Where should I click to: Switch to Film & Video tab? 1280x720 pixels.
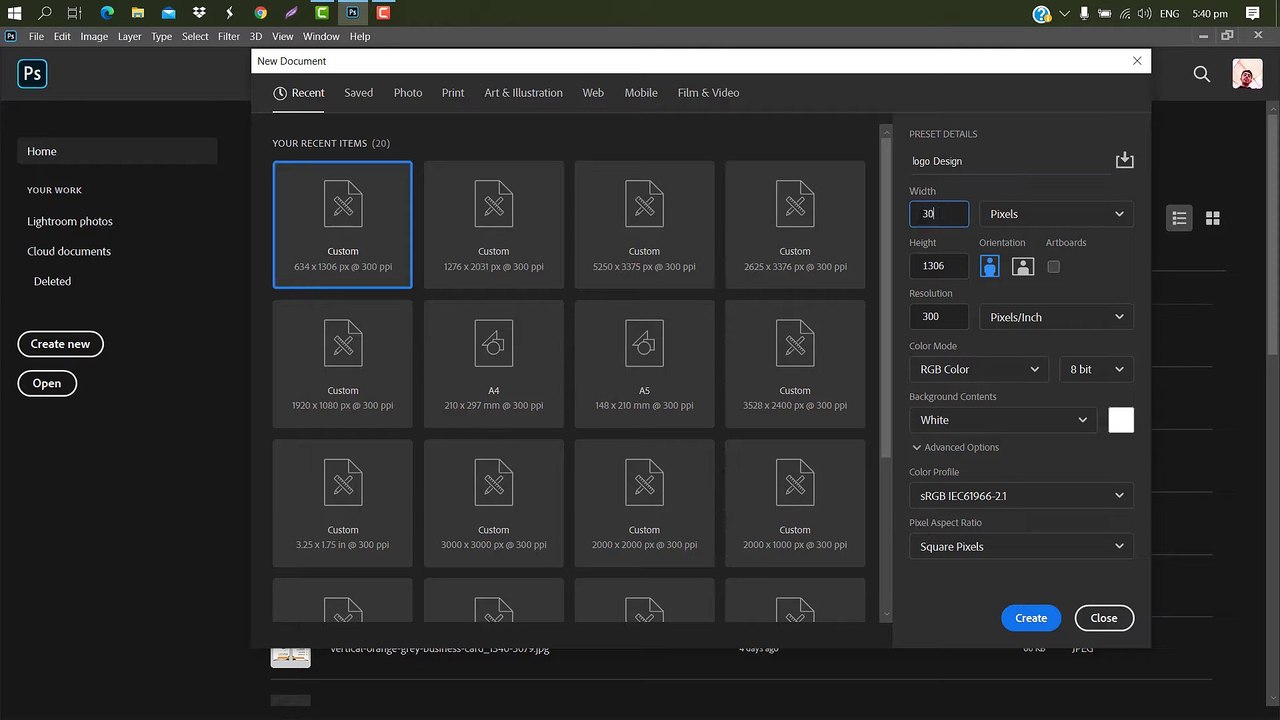[x=708, y=93]
